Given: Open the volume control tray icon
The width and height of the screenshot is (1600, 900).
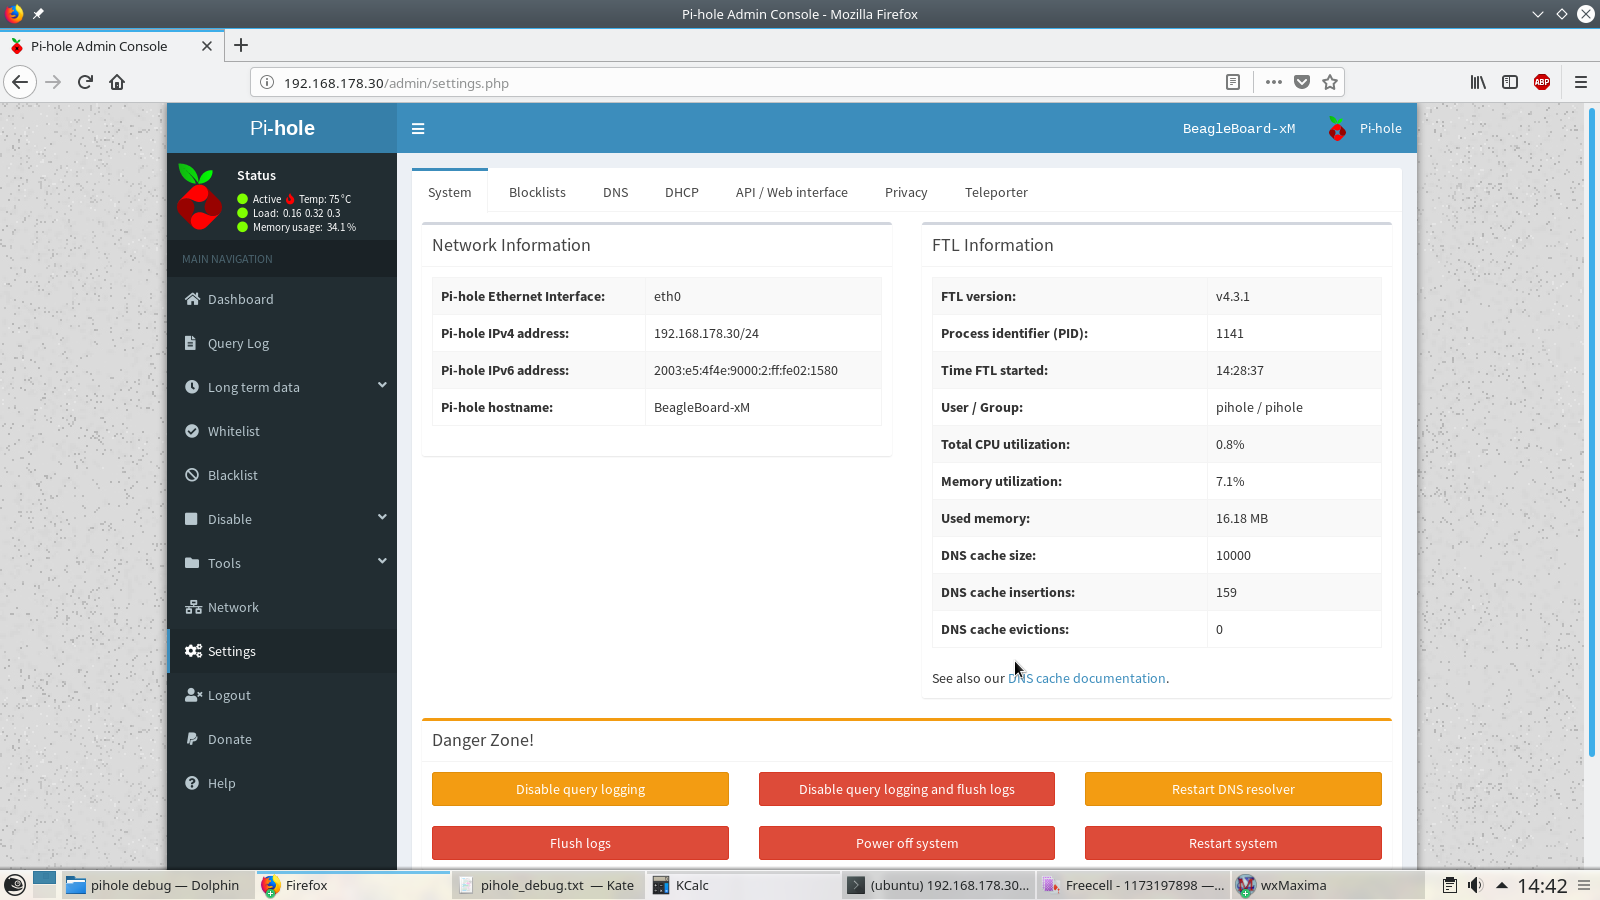Looking at the screenshot, I should pyautogui.click(x=1475, y=885).
